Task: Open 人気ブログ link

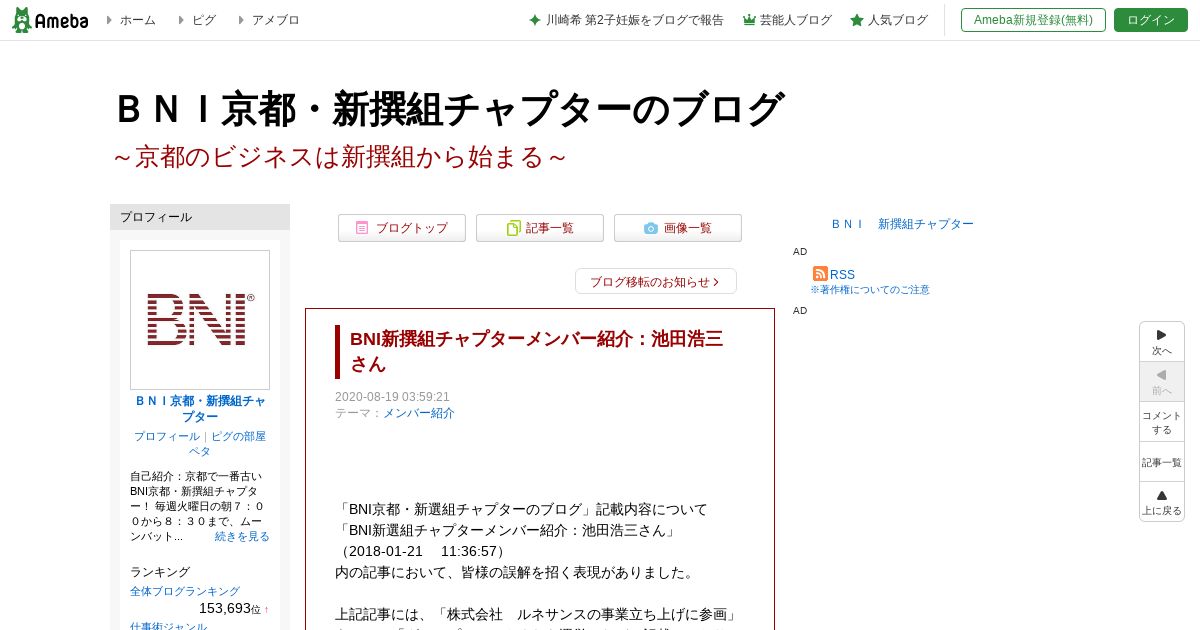Action: tap(898, 20)
